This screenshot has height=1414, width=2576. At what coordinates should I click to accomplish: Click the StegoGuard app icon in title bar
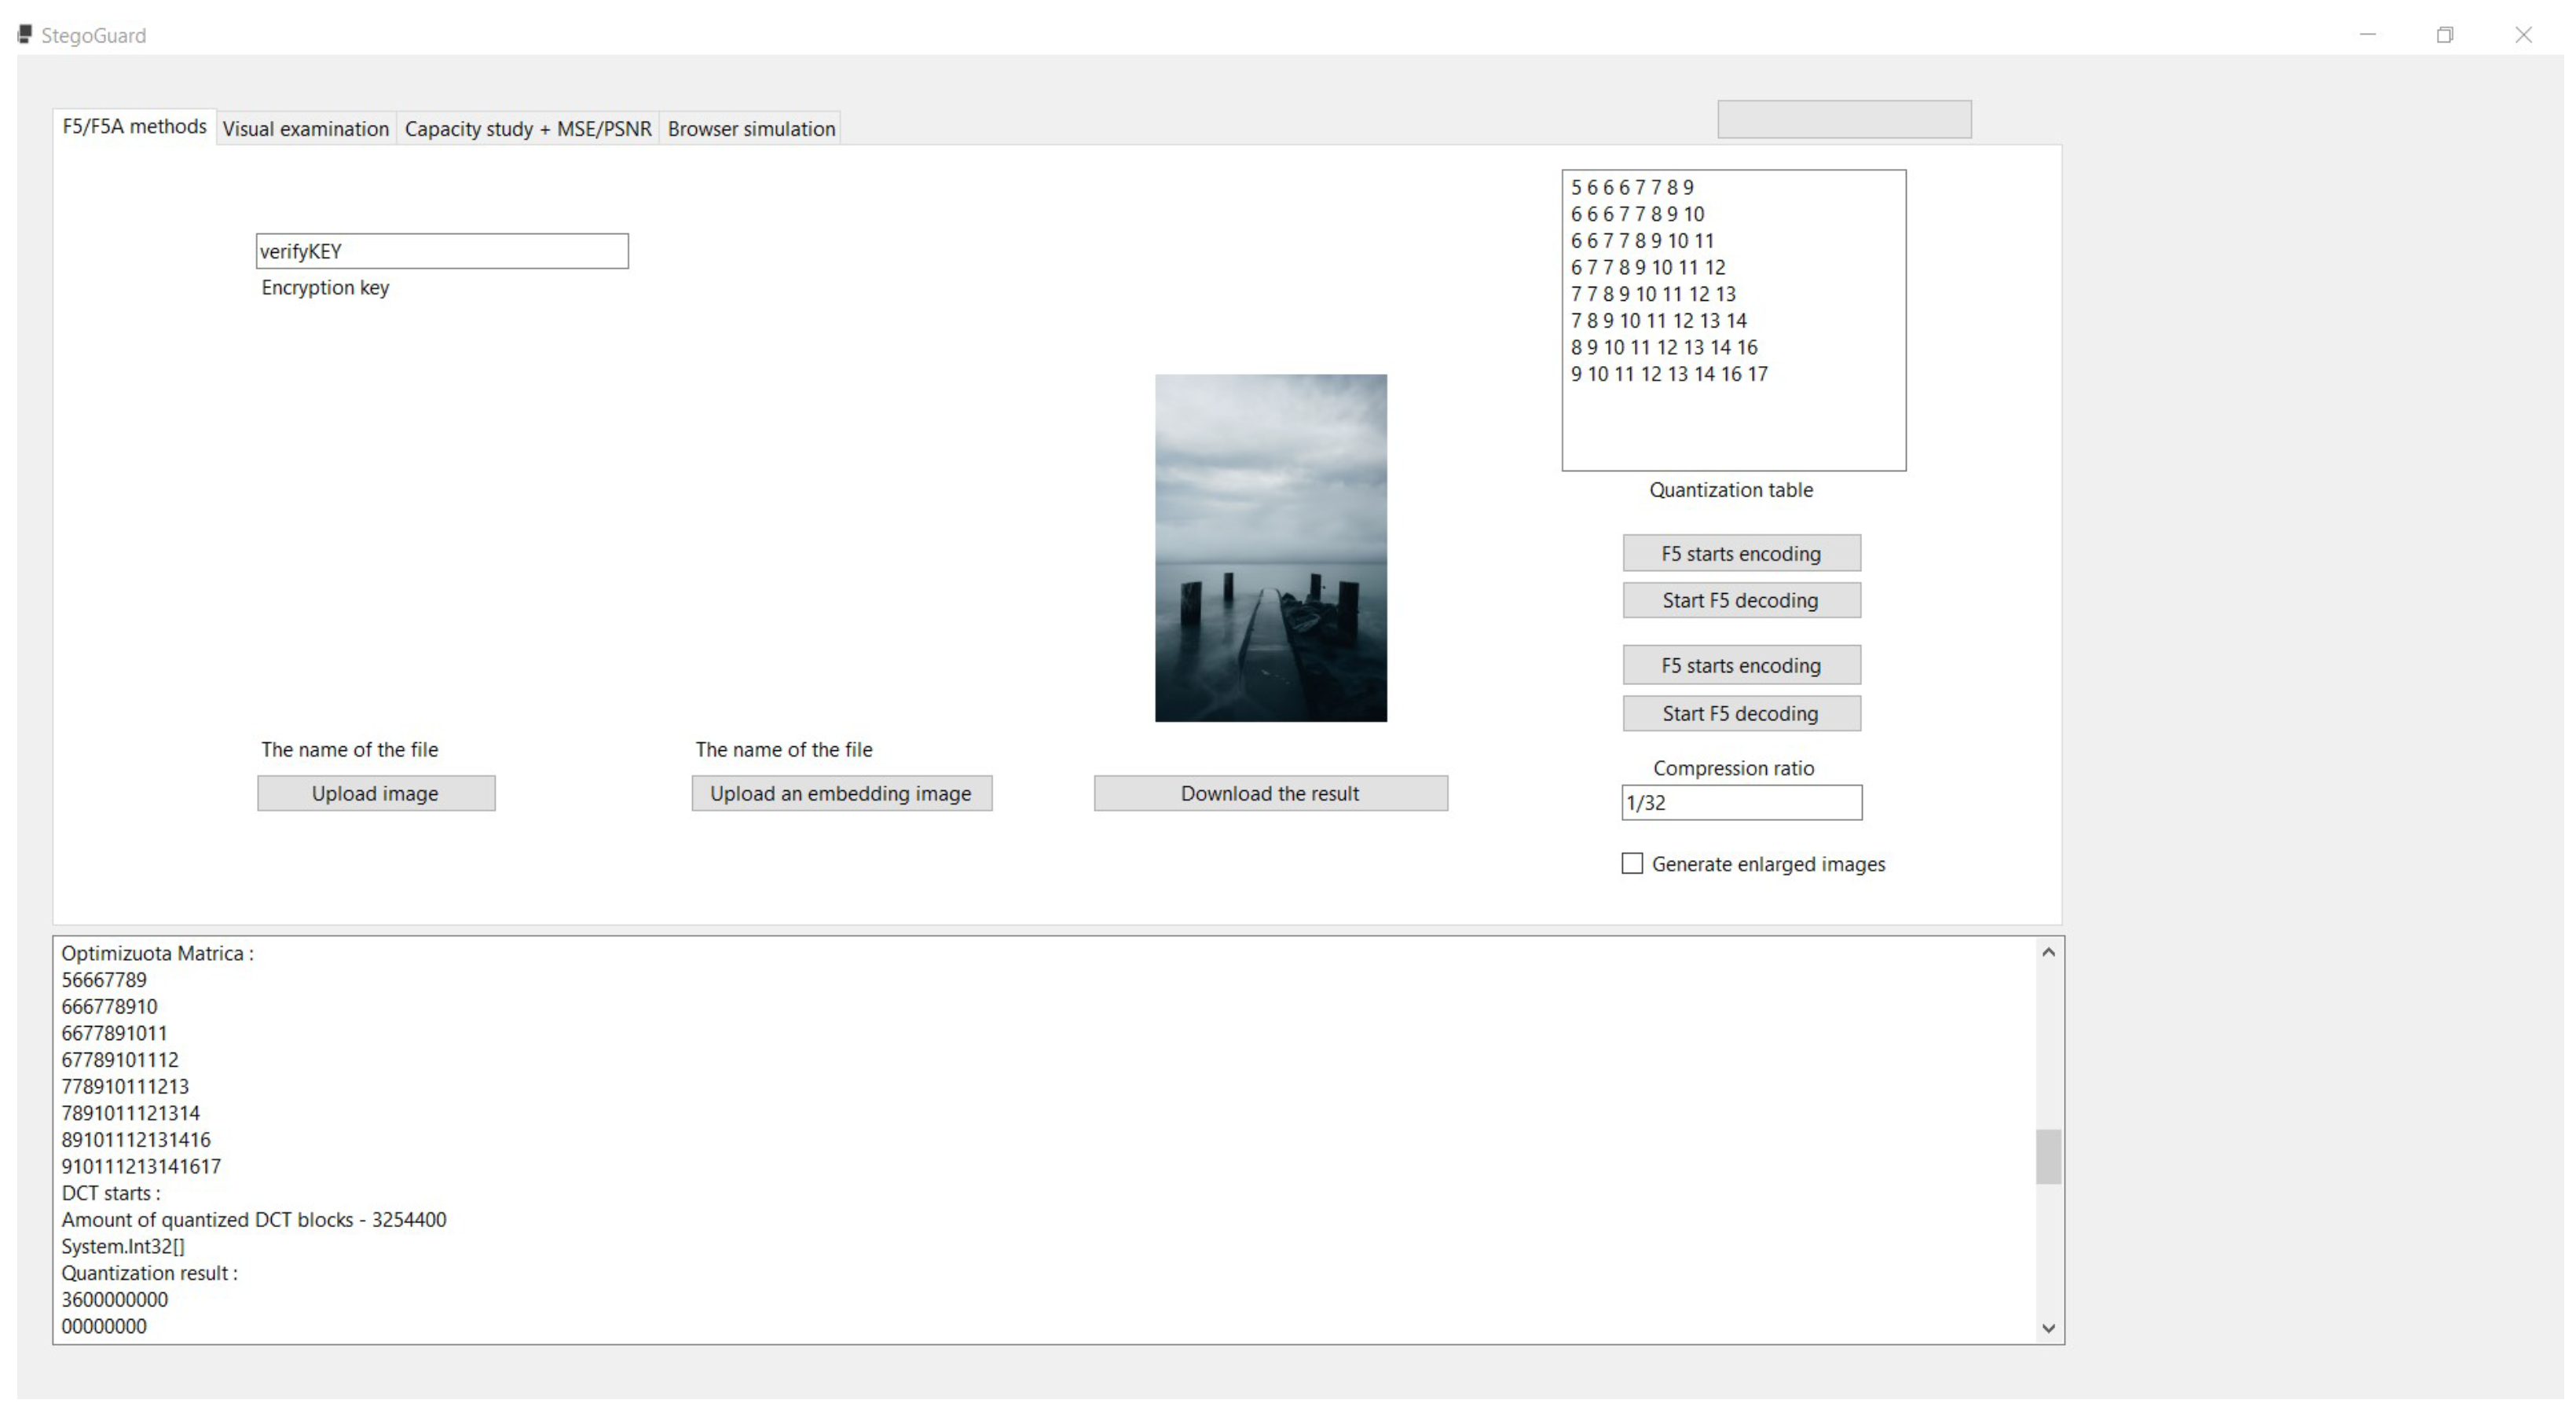[25, 35]
